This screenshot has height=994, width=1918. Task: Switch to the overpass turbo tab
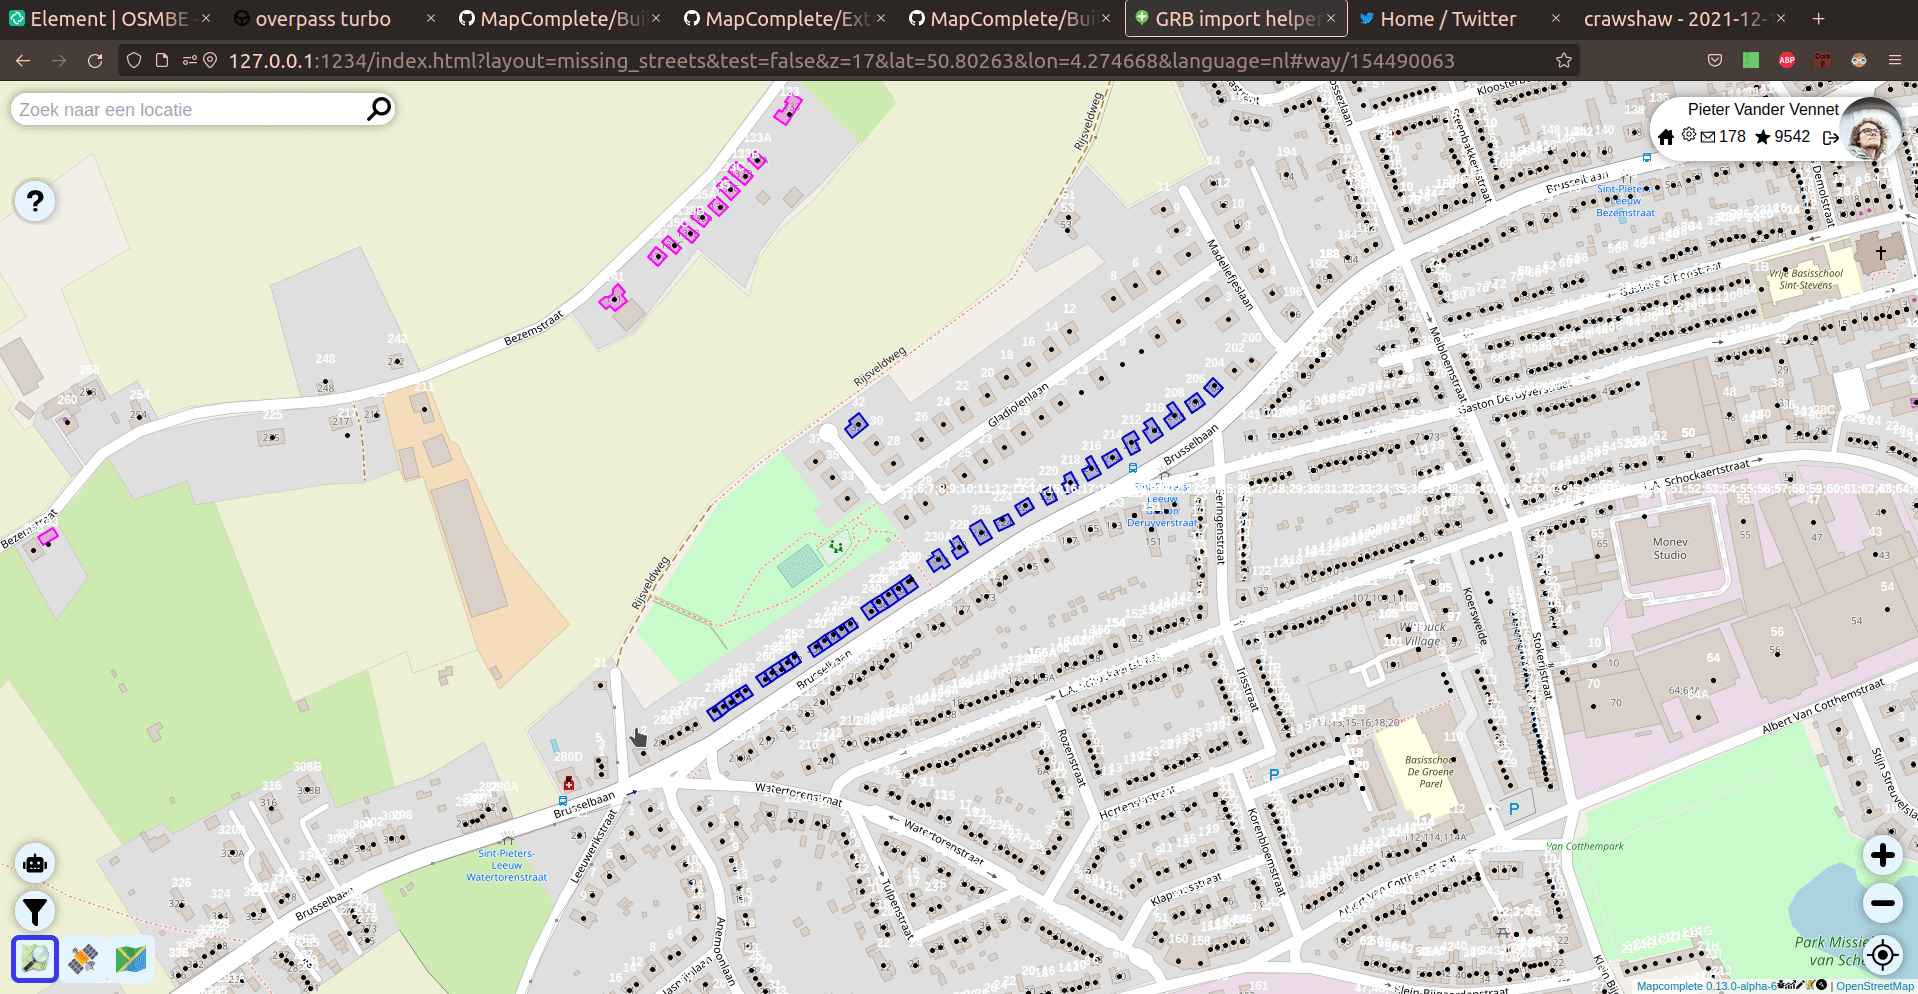click(322, 19)
